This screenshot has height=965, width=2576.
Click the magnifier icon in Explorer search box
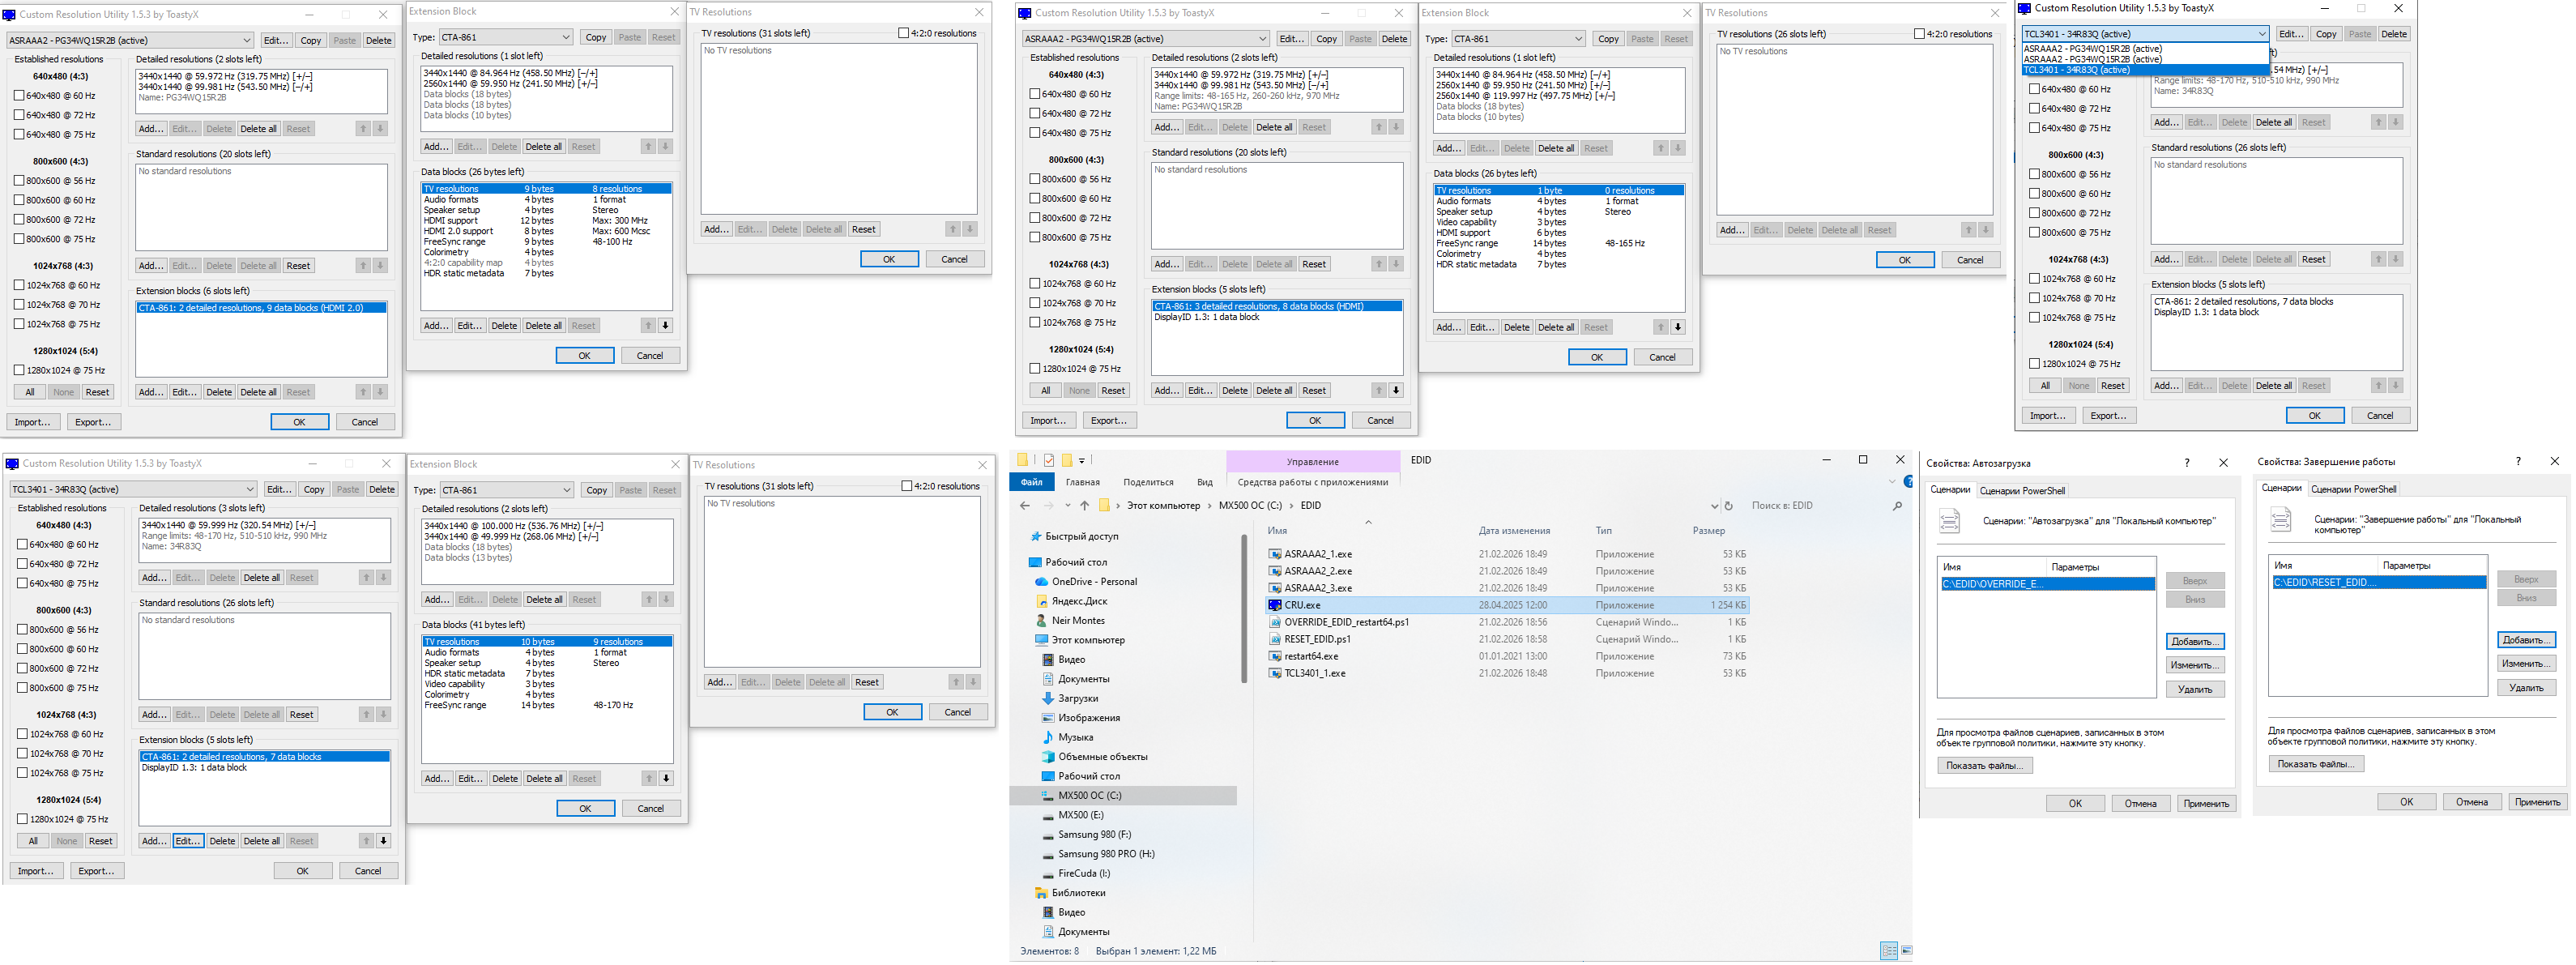pos(1897,506)
